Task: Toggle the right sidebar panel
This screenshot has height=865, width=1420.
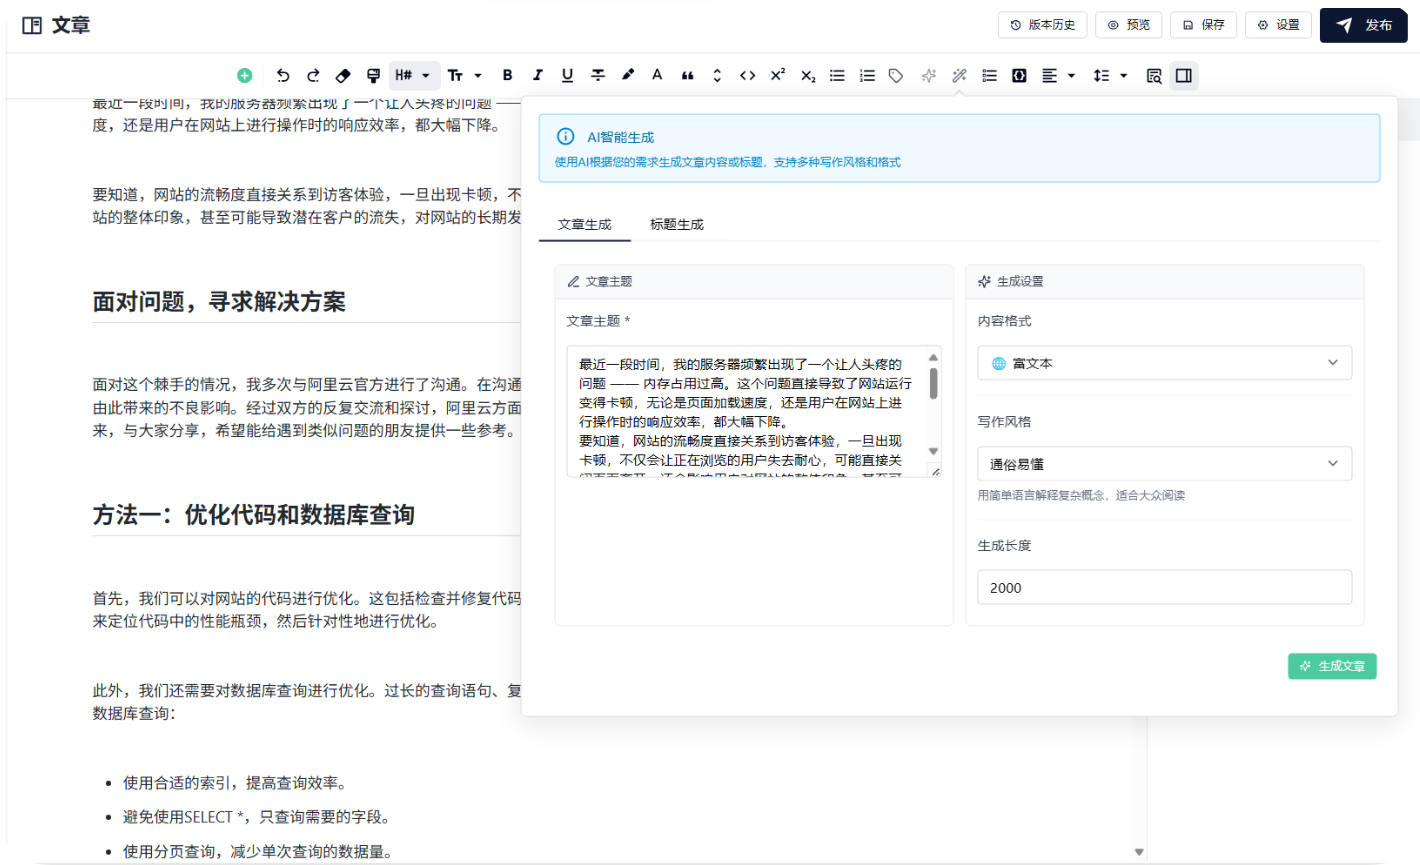Action: pos(1184,75)
